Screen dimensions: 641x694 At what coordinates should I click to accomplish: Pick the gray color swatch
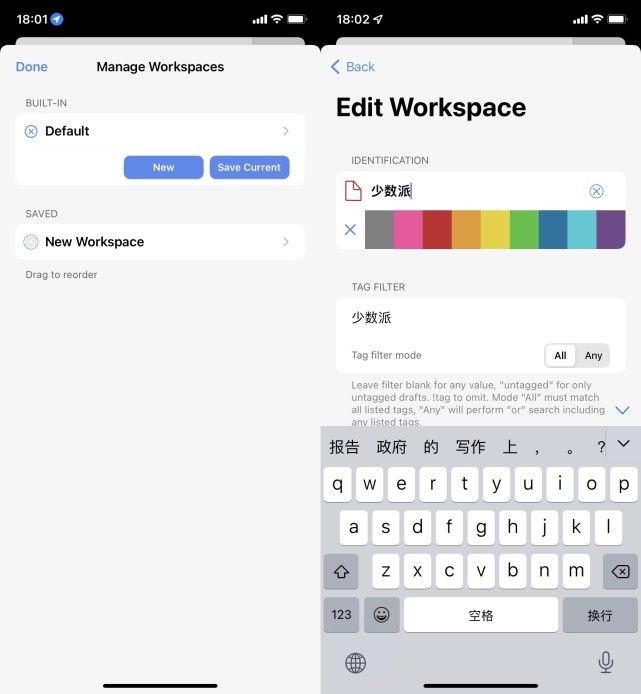tap(379, 229)
